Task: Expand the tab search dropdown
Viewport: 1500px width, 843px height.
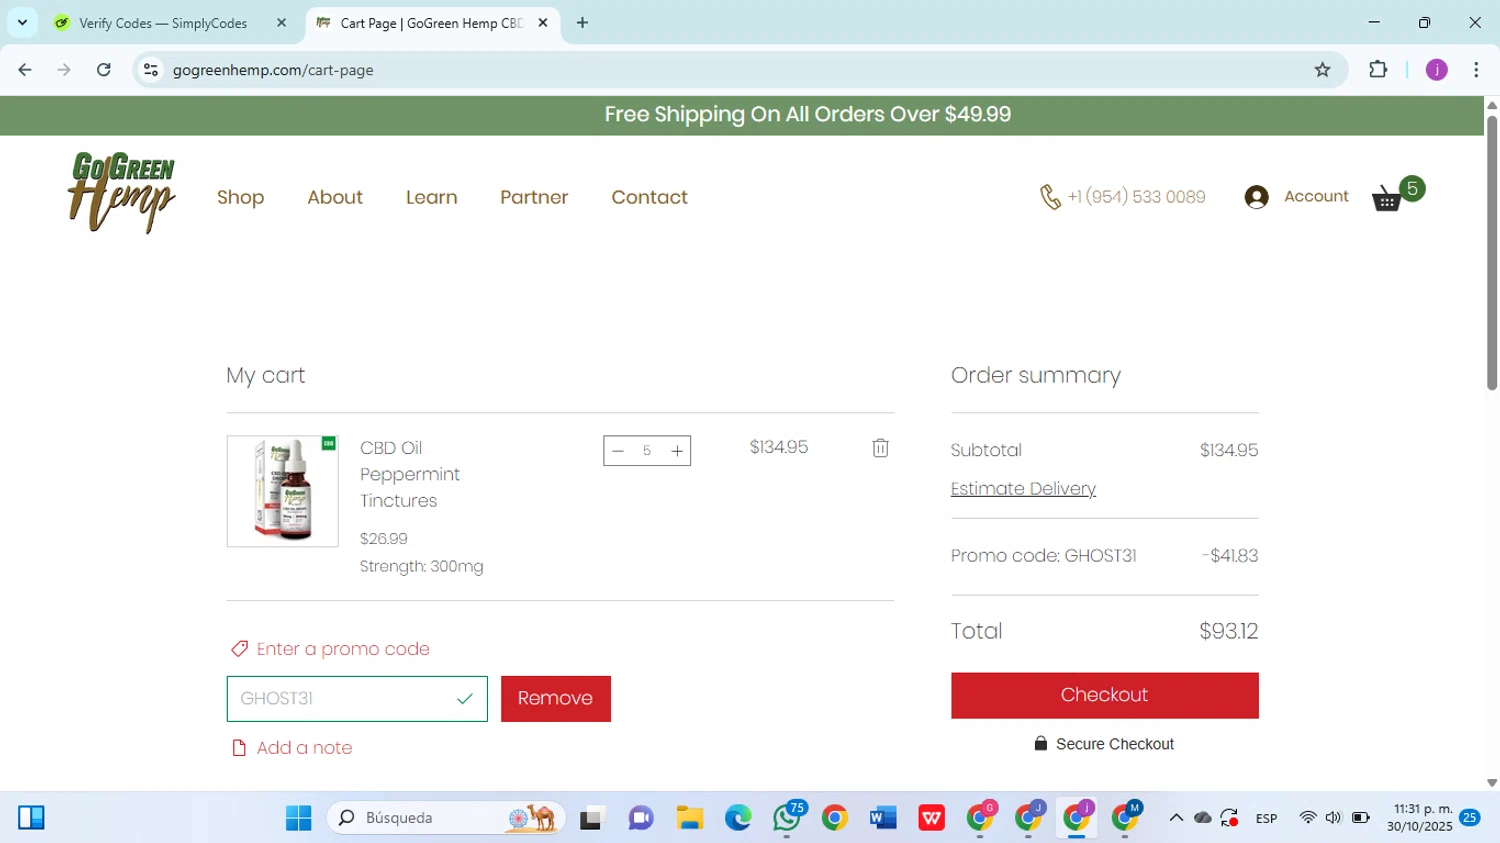Action: [22, 23]
